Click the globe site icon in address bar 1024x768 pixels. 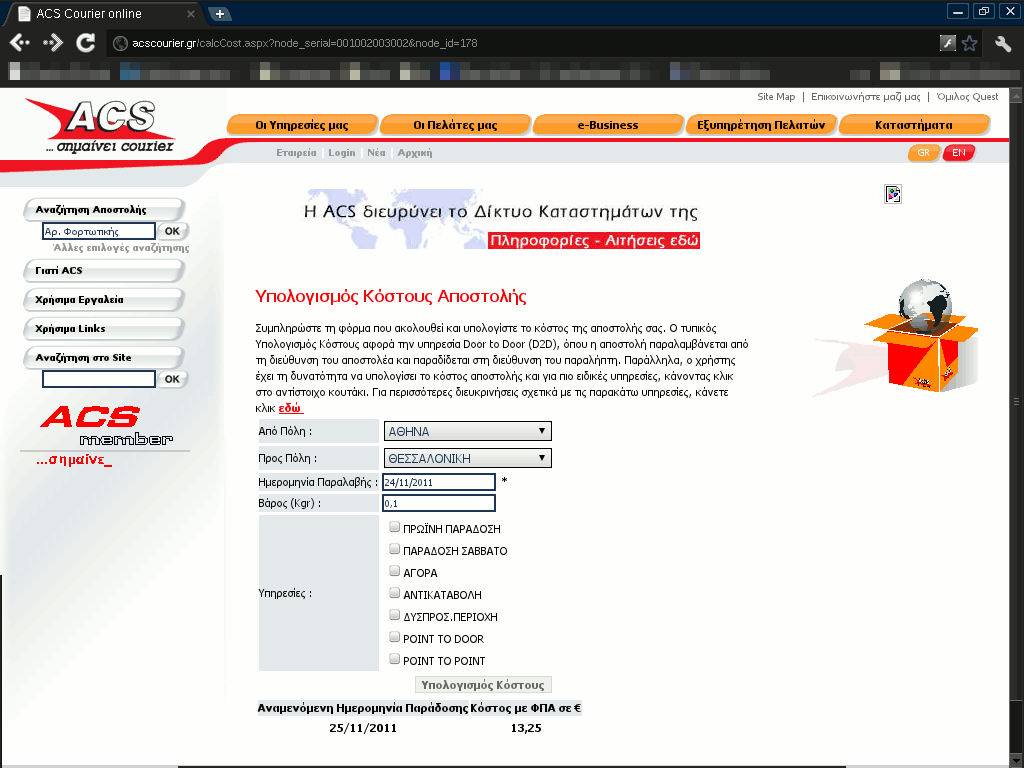point(120,43)
